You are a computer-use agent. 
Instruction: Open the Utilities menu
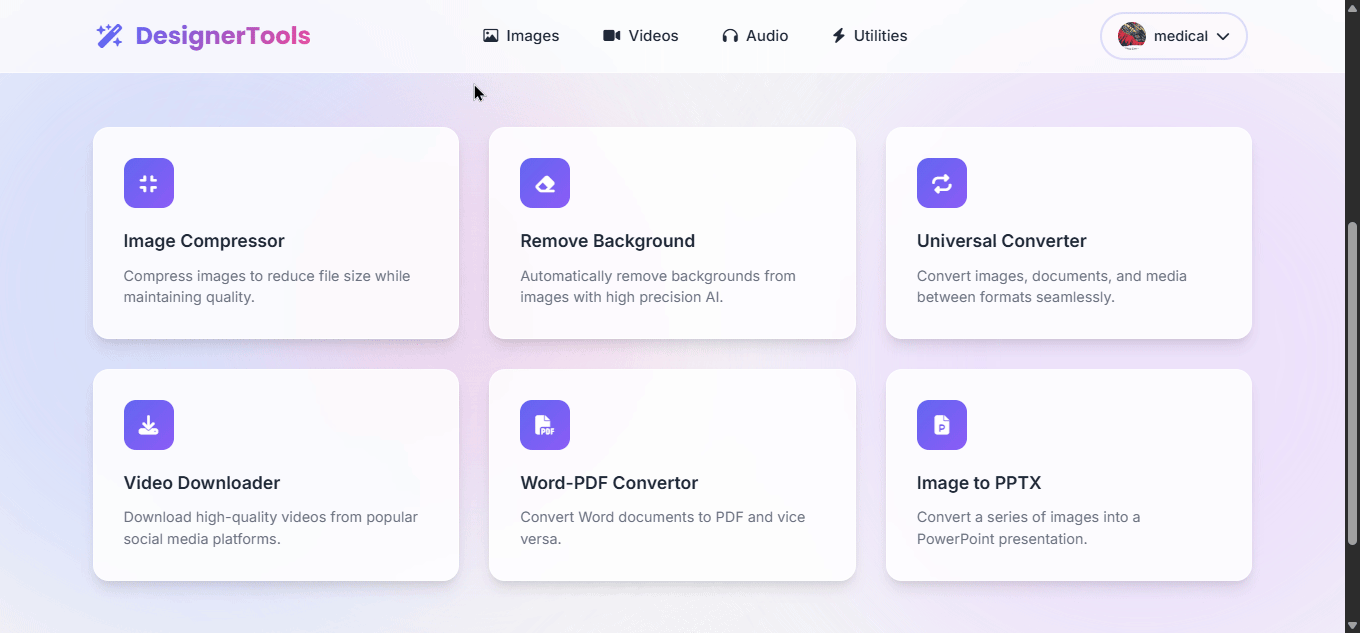pyautogui.click(x=868, y=35)
